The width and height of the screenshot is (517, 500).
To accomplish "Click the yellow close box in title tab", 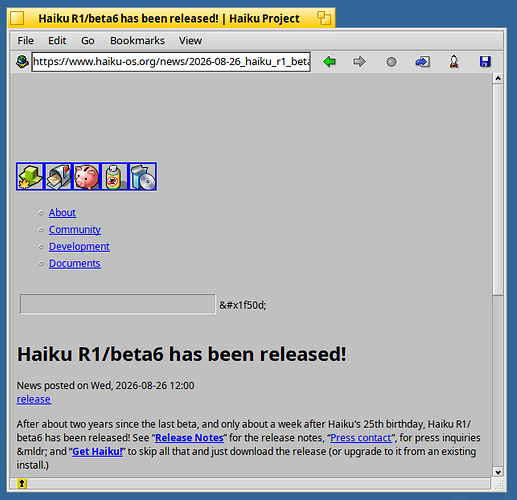I will [x=17, y=18].
